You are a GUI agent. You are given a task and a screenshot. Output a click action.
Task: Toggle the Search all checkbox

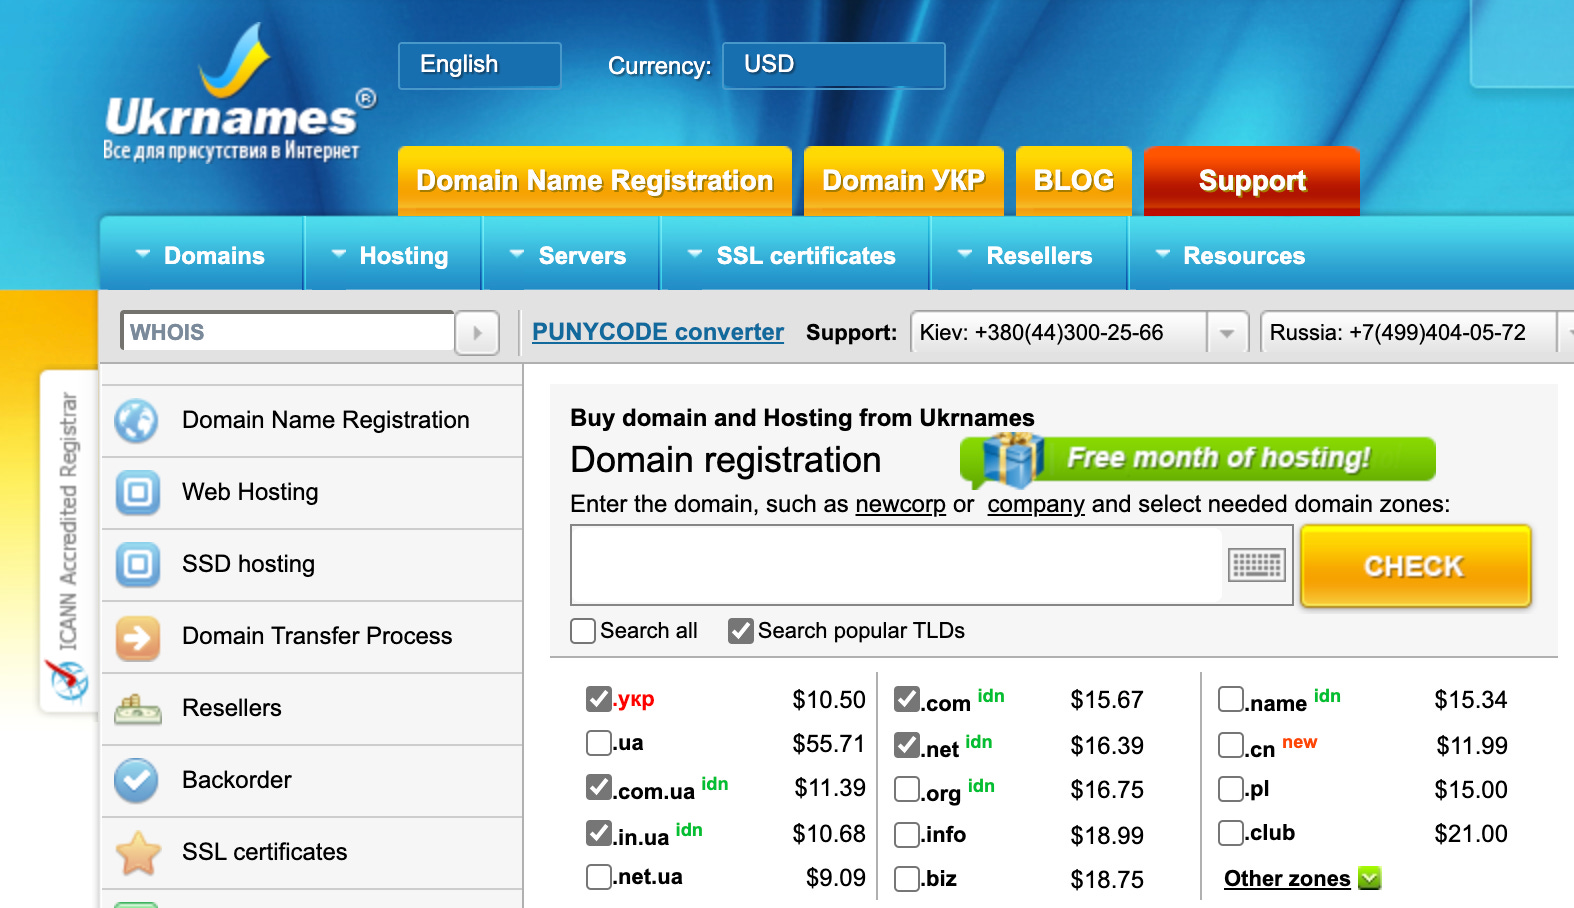(x=583, y=631)
